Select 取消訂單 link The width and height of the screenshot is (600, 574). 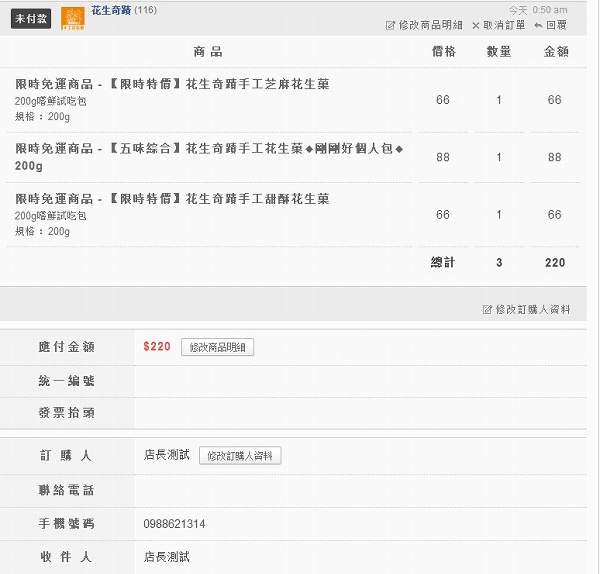(x=504, y=25)
